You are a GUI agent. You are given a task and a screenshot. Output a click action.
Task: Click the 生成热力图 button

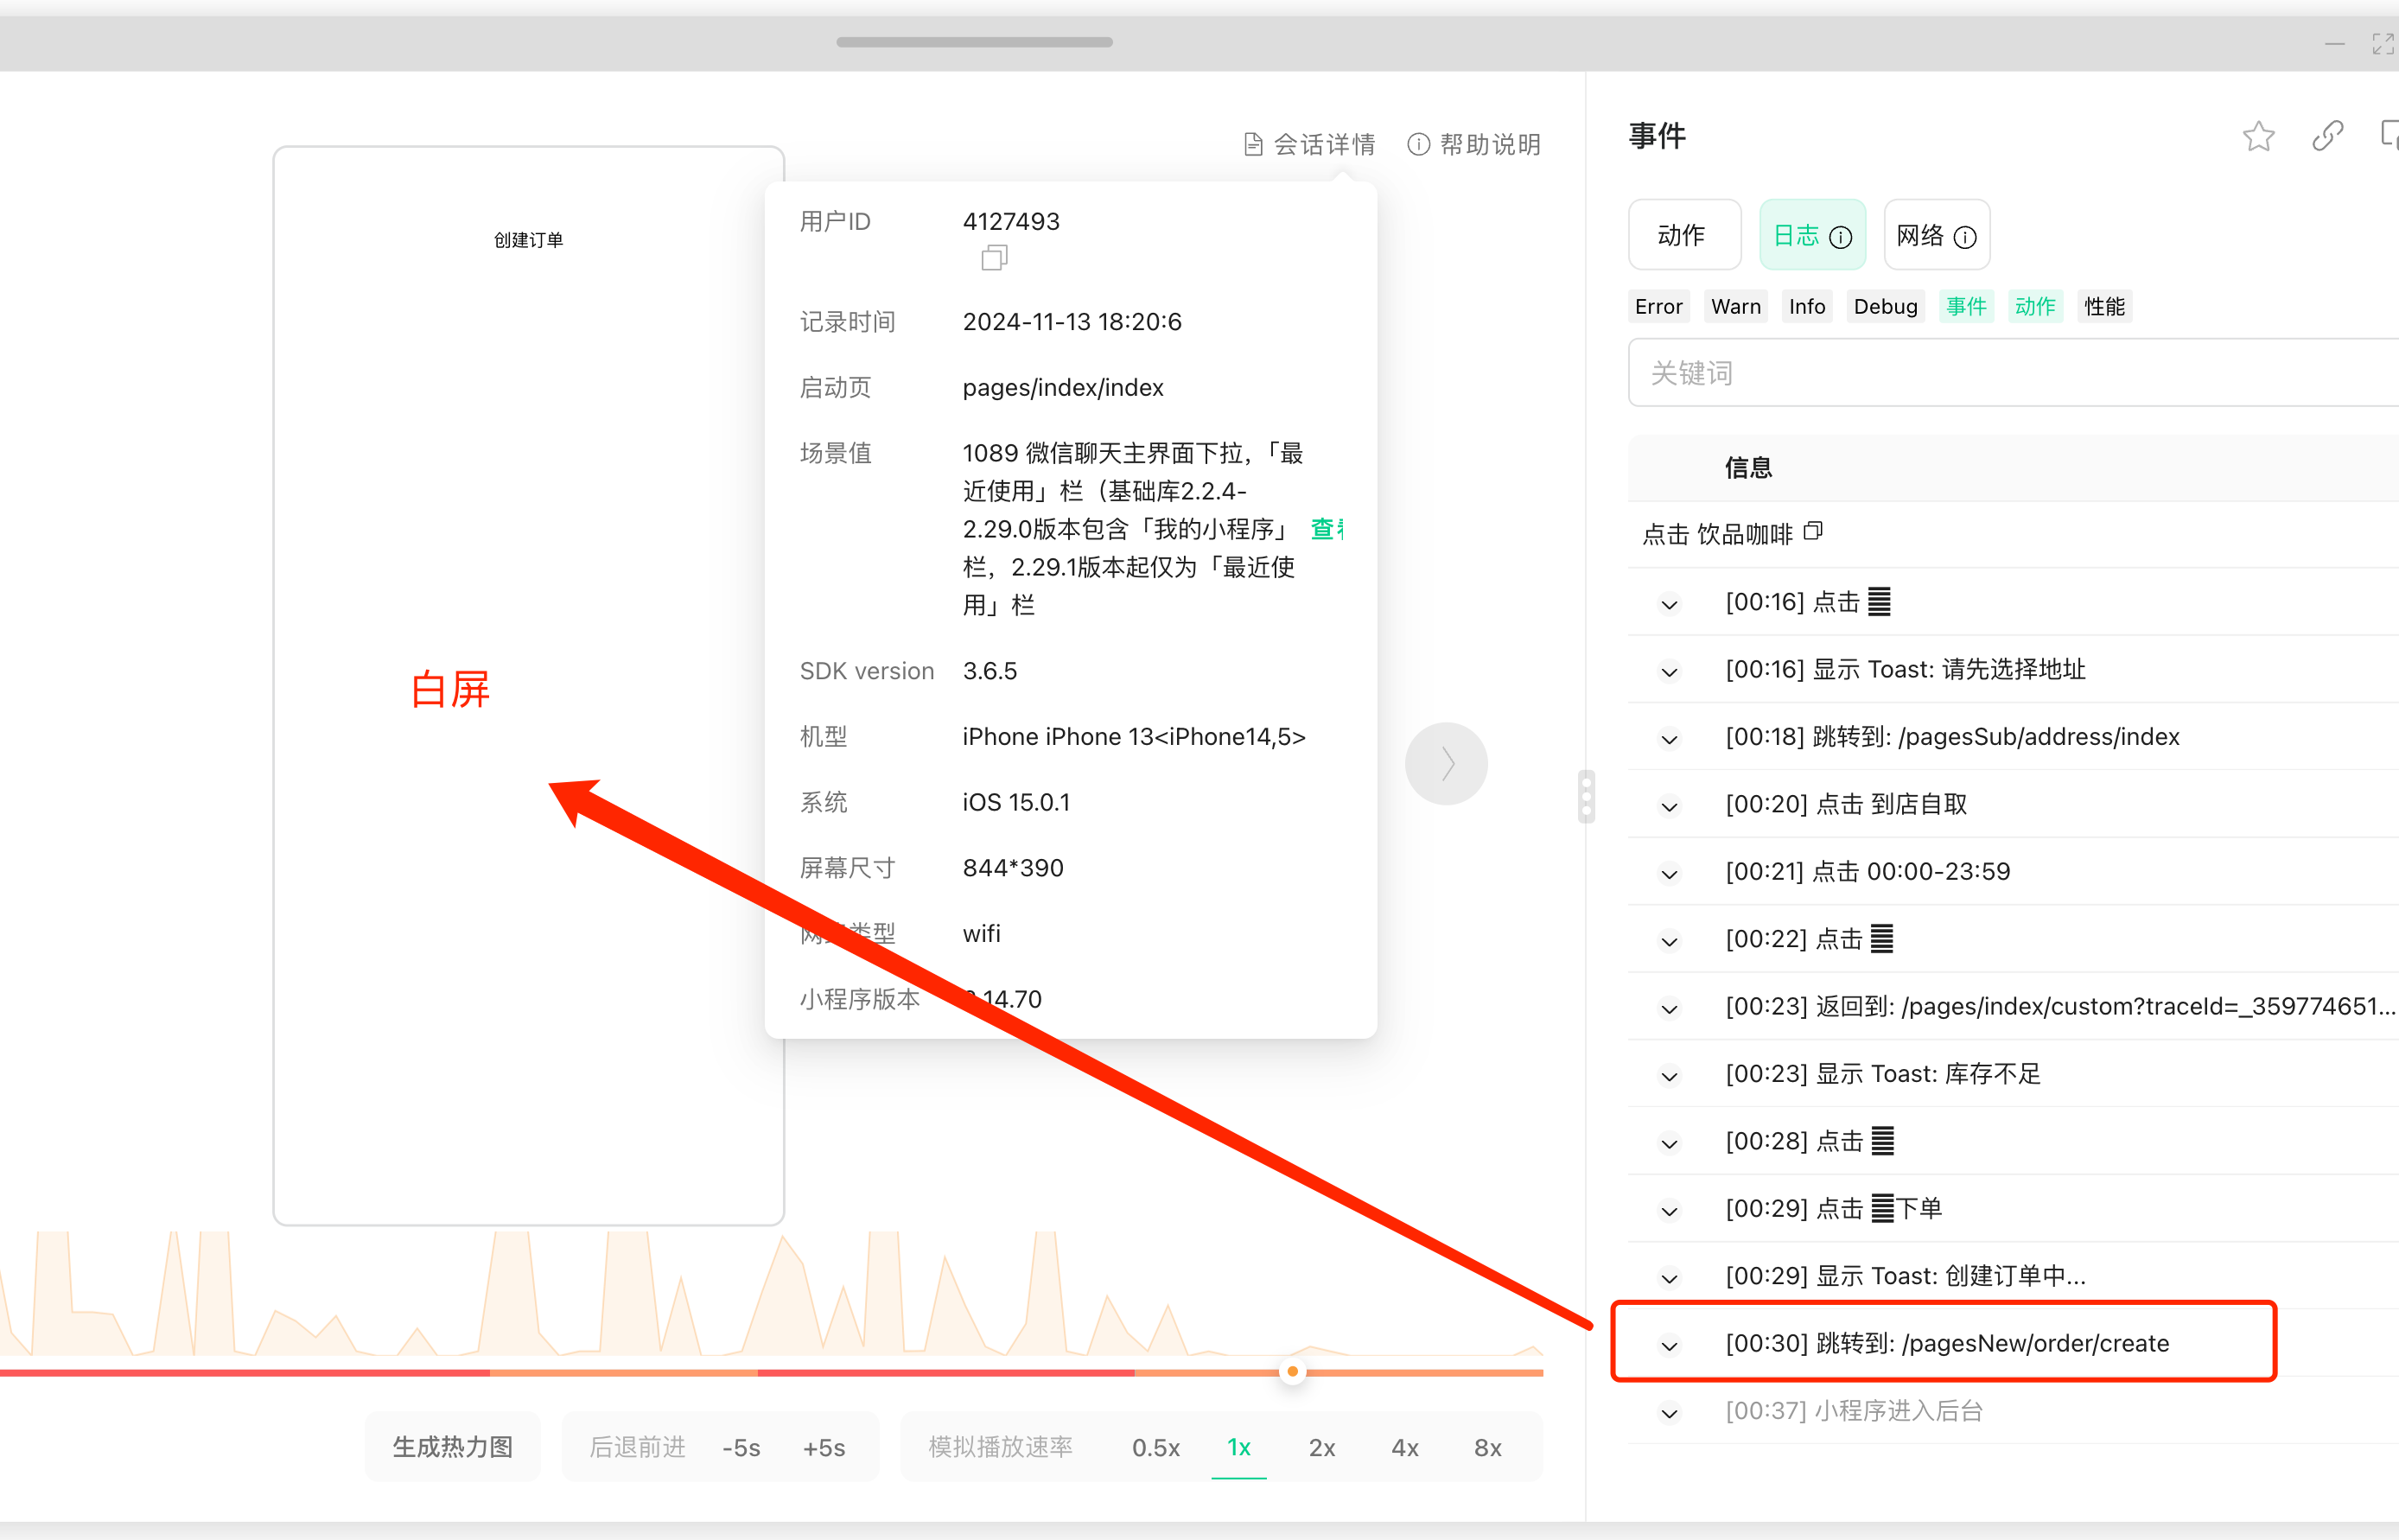point(452,1447)
